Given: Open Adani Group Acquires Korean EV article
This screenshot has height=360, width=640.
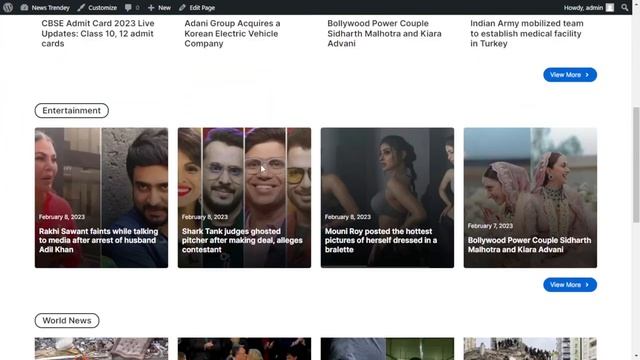Looking at the screenshot, I should click(x=232, y=33).
